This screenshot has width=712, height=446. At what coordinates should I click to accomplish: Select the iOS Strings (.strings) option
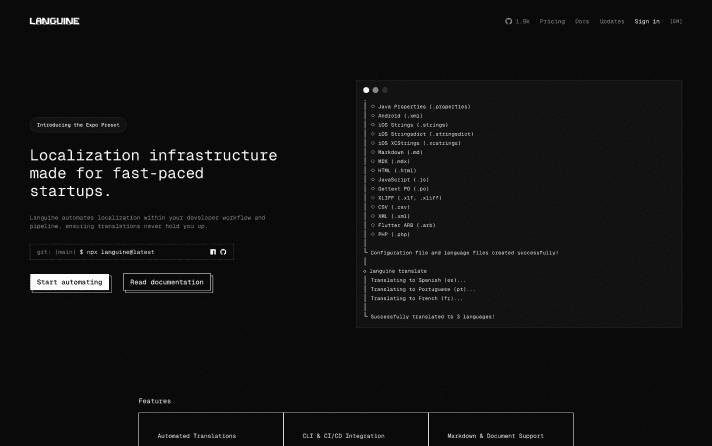click(x=410, y=125)
